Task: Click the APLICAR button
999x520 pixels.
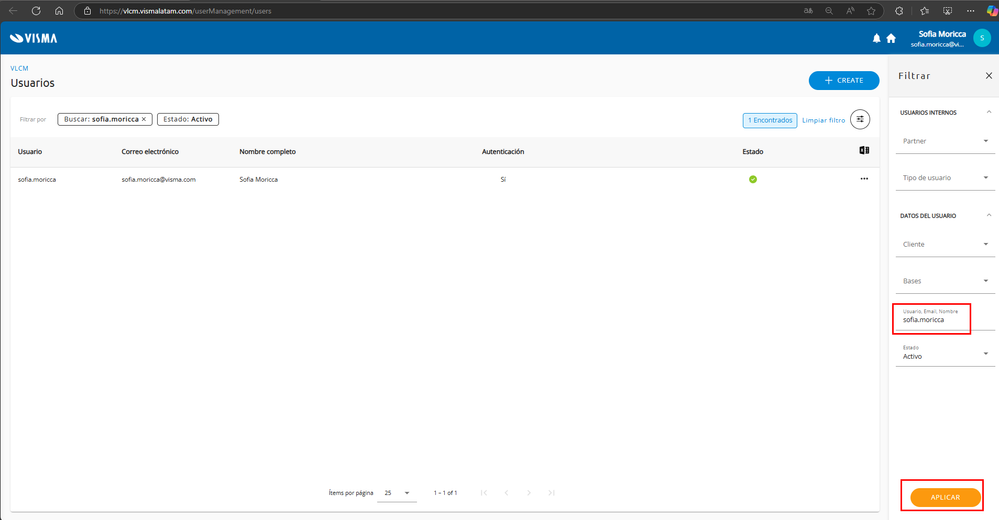Action: 945,497
